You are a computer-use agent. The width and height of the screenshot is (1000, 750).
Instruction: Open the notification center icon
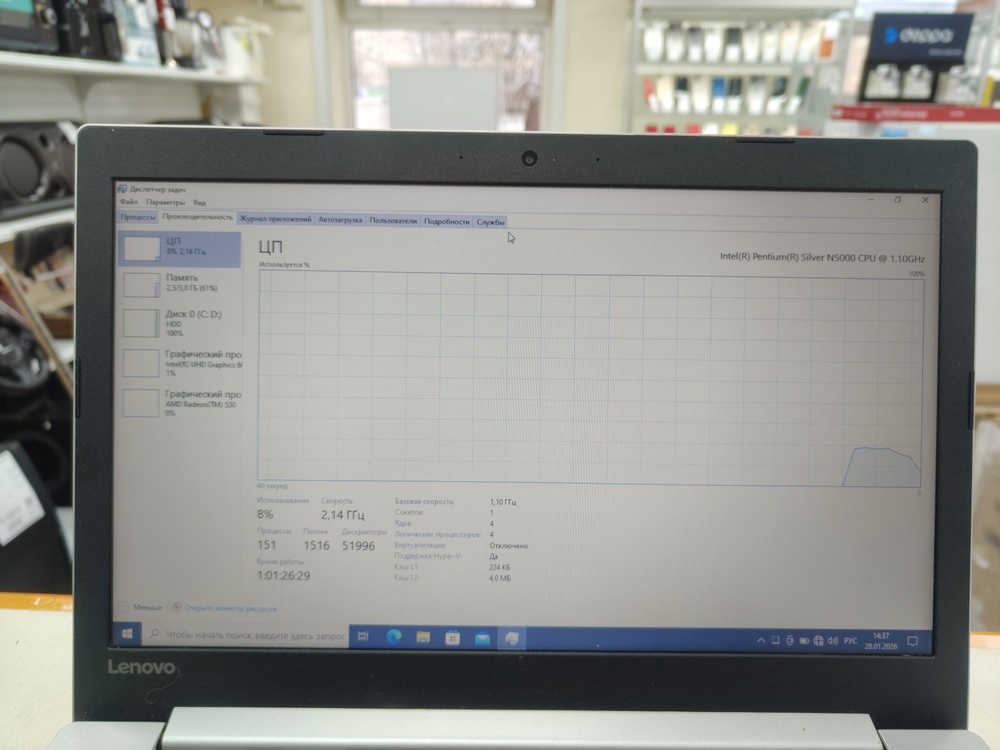click(915, 640)
